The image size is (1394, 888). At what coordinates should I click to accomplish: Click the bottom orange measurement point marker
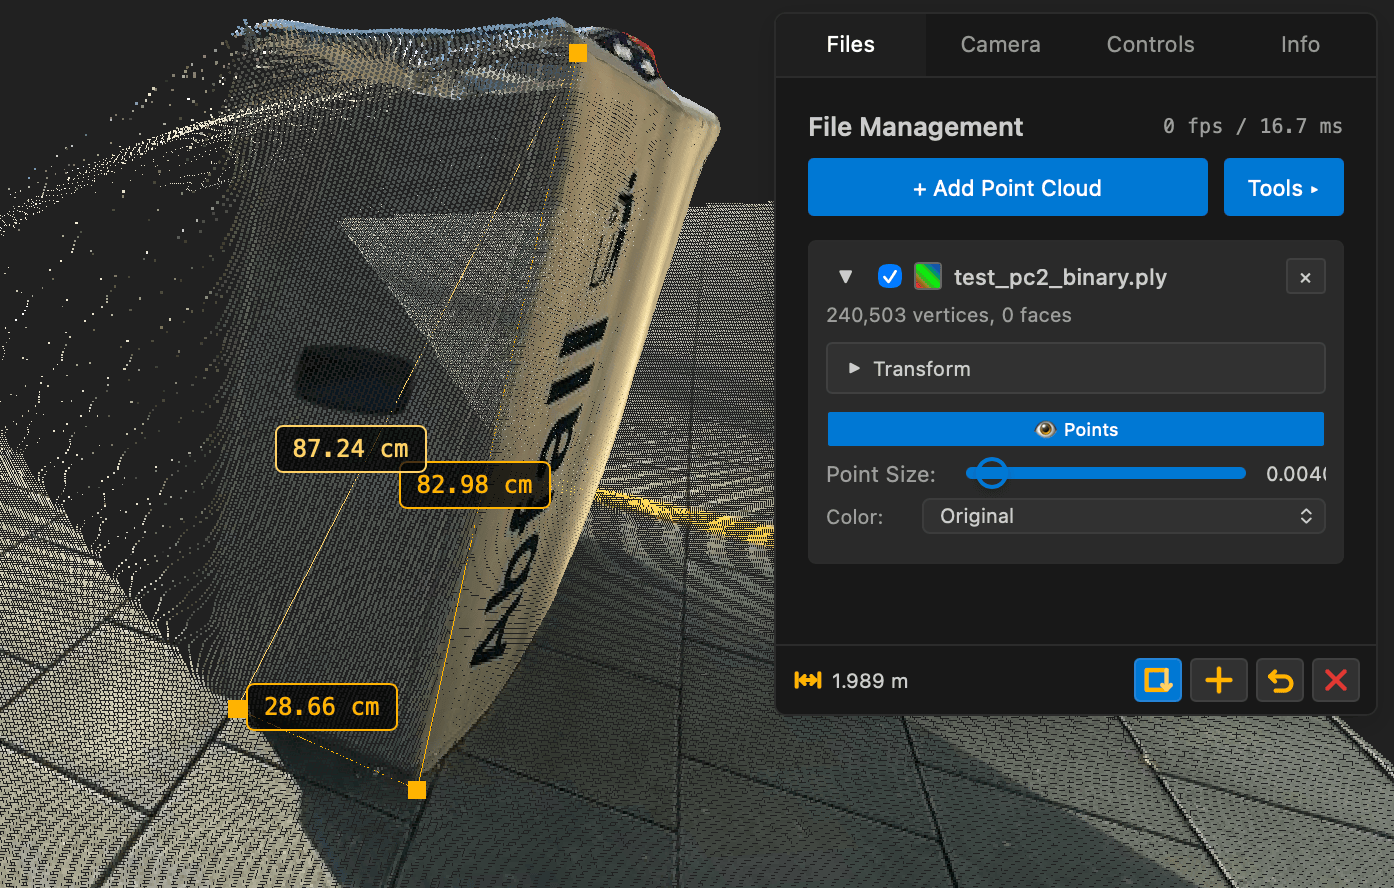(x=417, y=790)
